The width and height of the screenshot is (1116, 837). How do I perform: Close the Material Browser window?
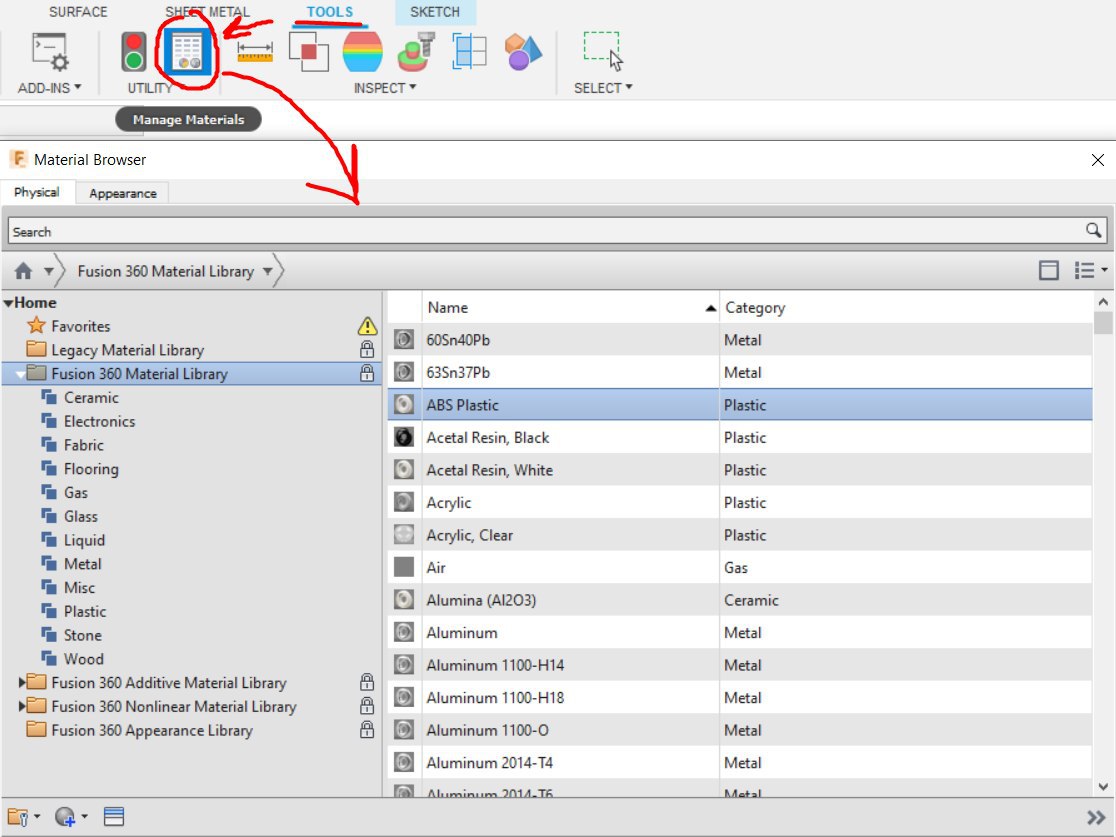tap(1097, 160)
